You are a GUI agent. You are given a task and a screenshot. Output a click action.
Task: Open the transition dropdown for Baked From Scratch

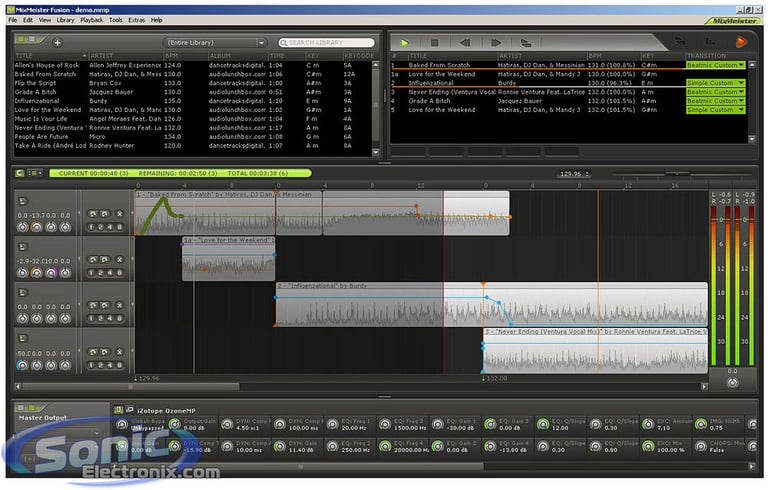point(716,65)
